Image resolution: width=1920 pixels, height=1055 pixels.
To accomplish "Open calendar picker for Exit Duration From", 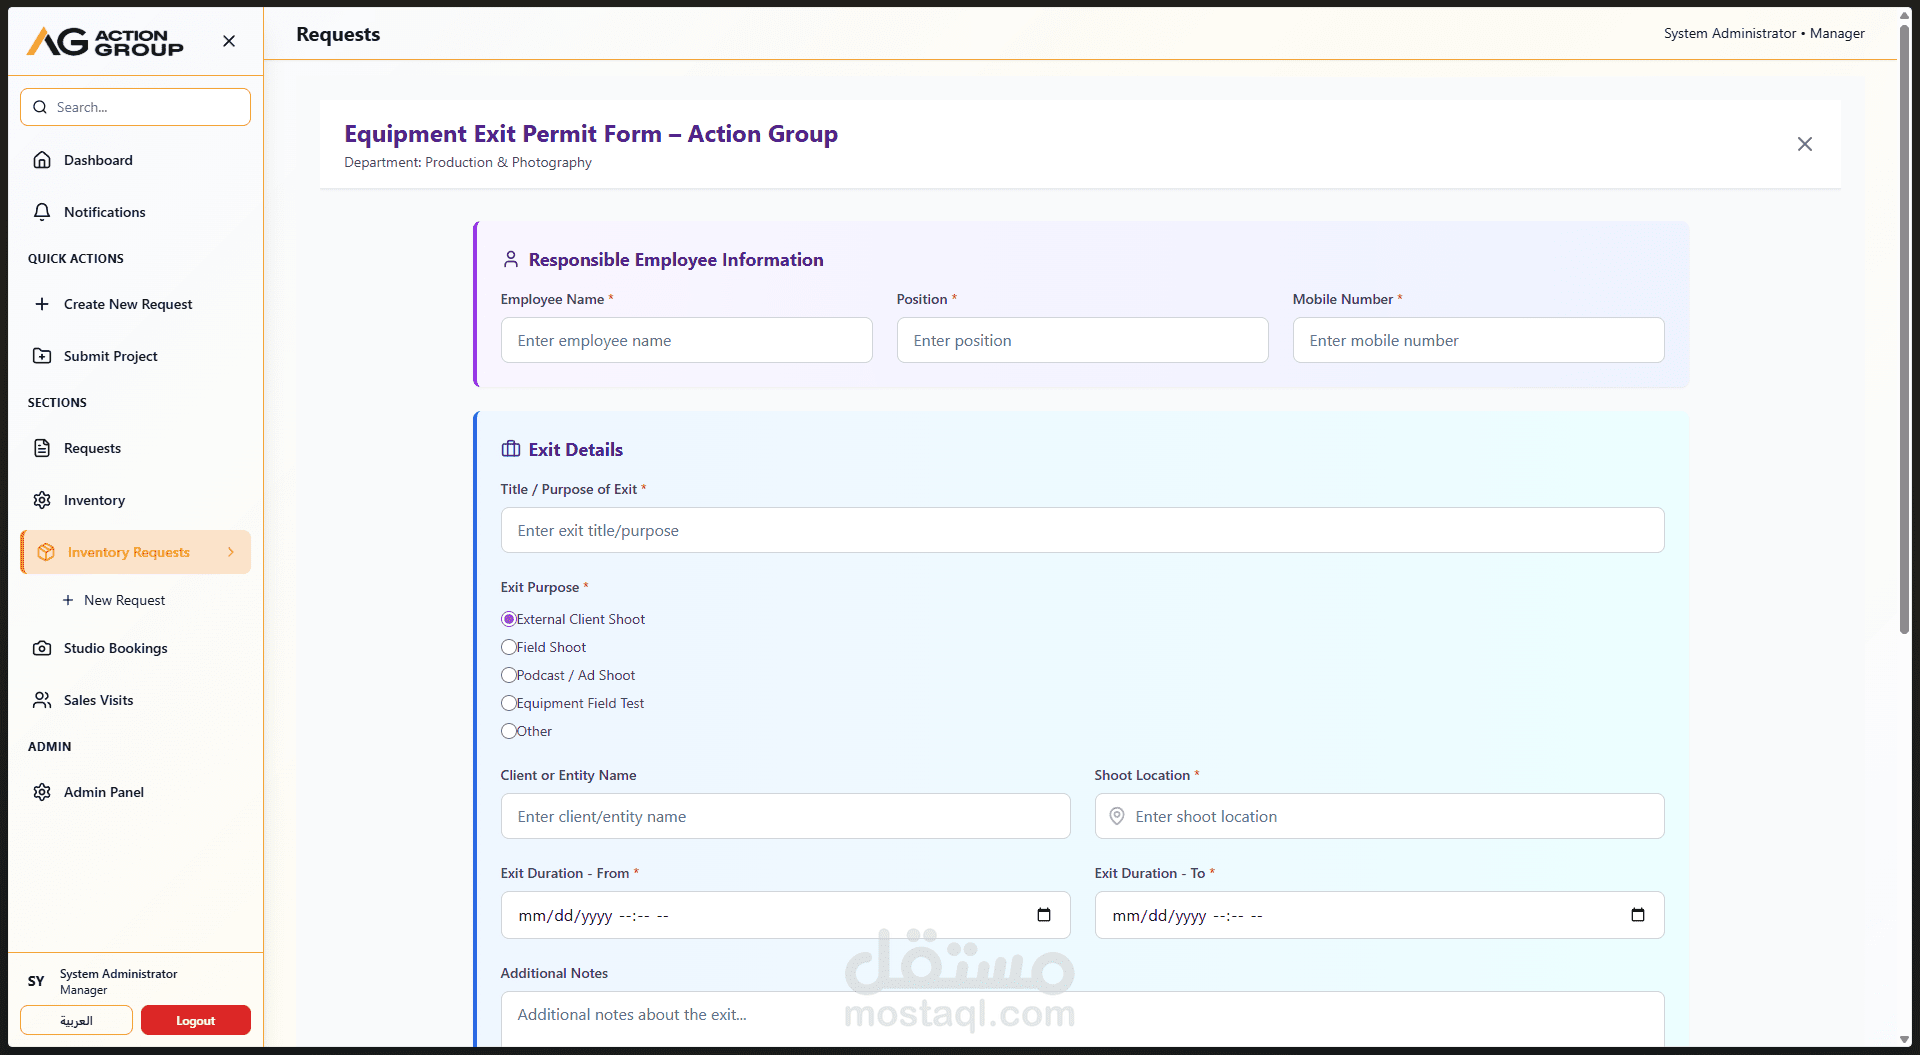I will pyautogui.click(x=1044, y=915).
